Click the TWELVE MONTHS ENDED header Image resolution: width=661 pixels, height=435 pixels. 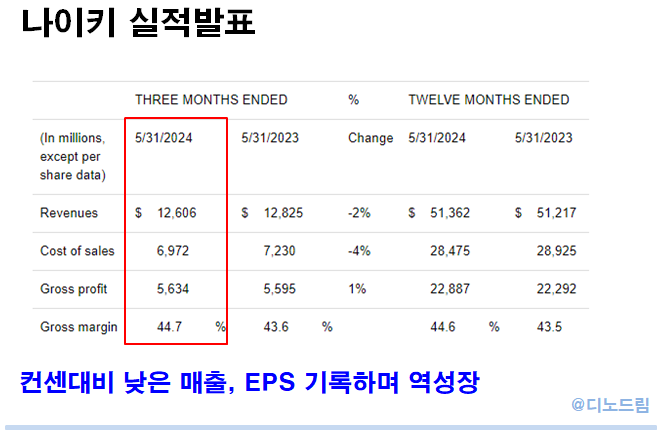point(489,100)
